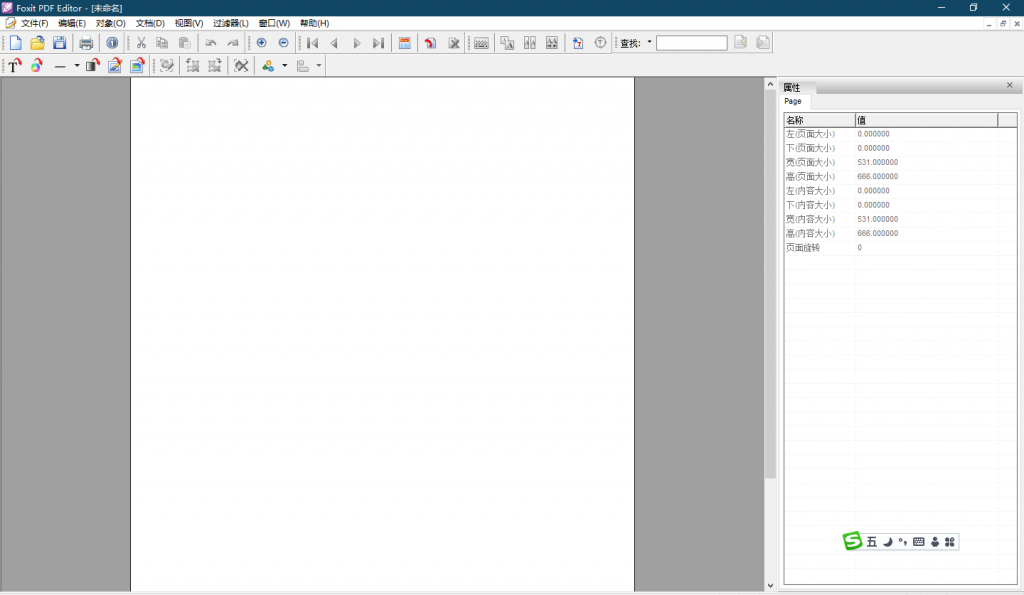
Task: Click the Sogou input method S logo
Action: (x=852, y=541)
